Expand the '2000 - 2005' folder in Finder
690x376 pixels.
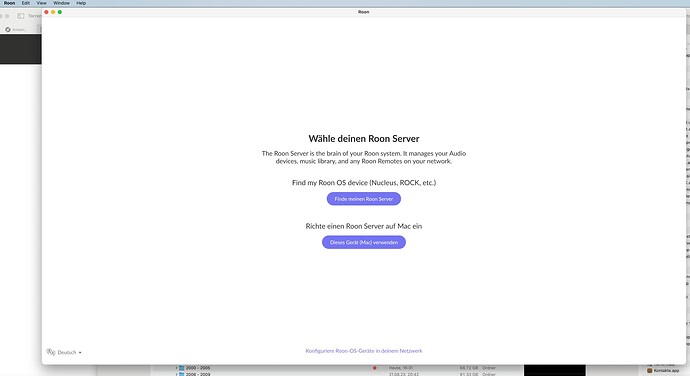176,368
